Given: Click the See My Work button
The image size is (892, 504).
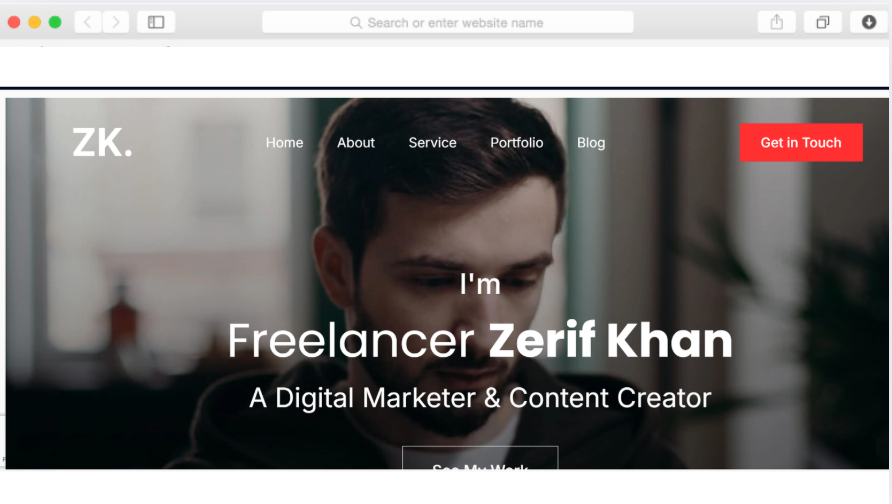Looking at the screenshot, I should [x=480, y=458].
